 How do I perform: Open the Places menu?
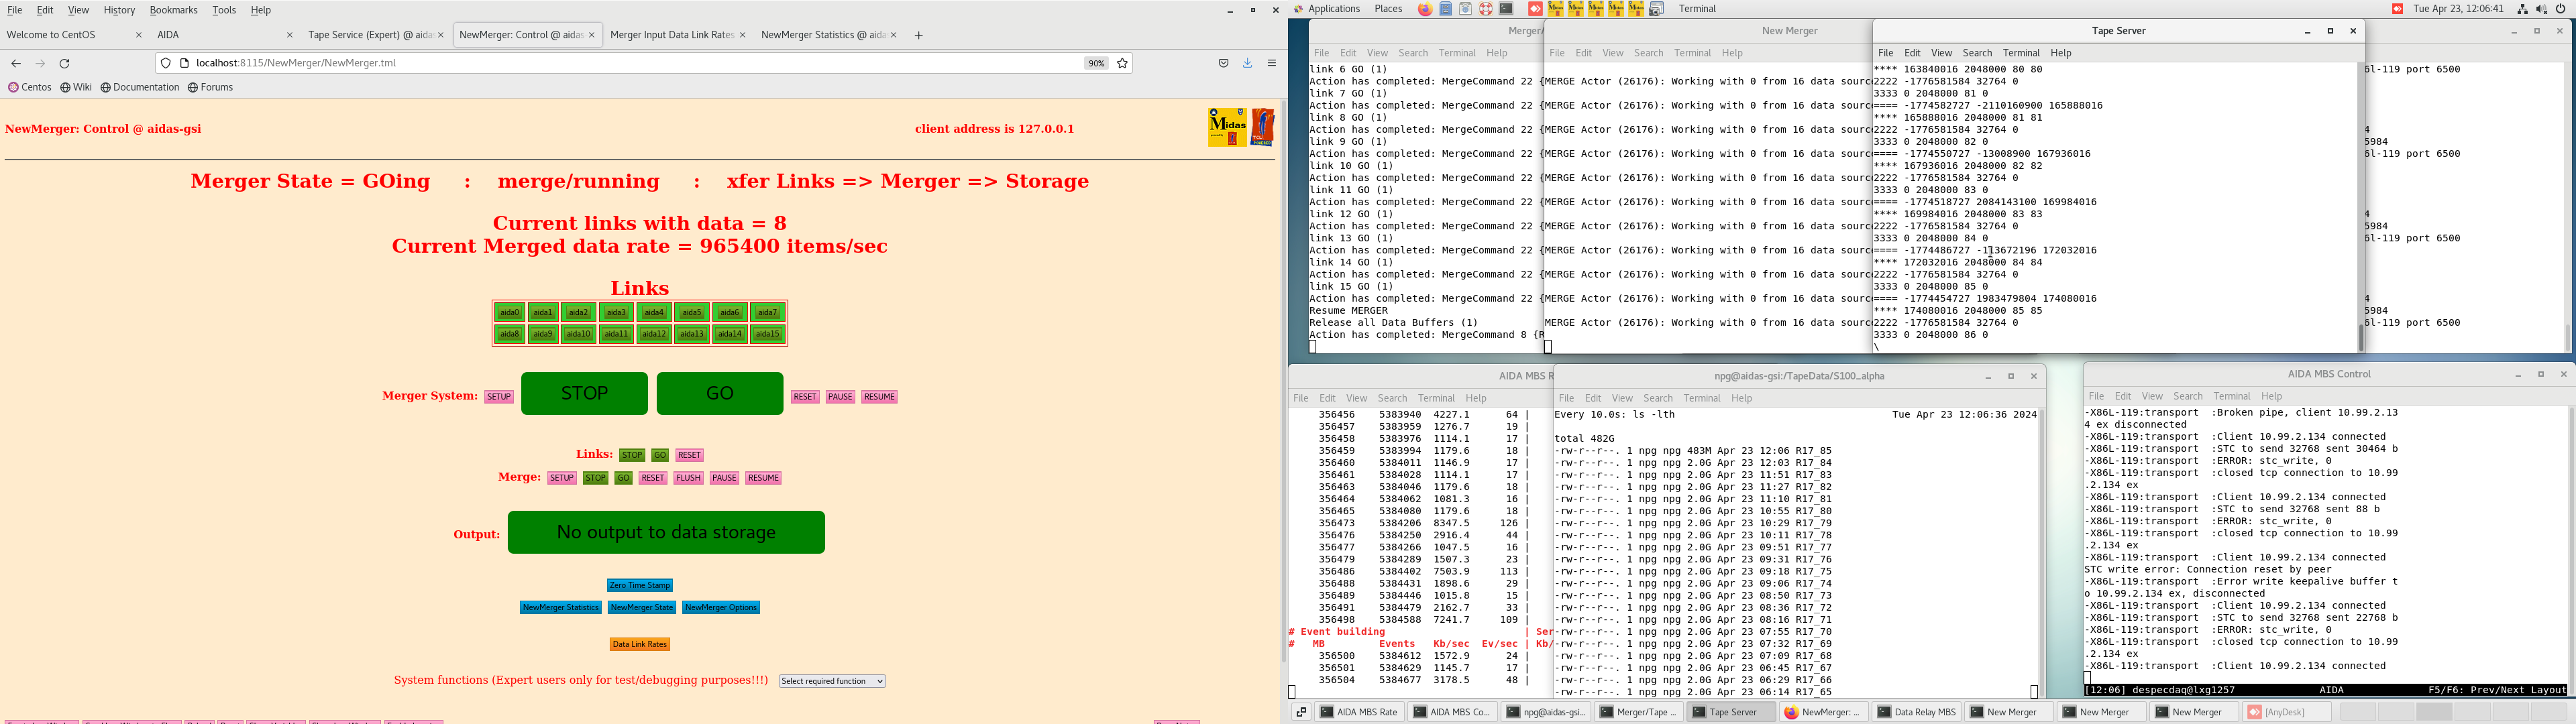[1388, 9]
